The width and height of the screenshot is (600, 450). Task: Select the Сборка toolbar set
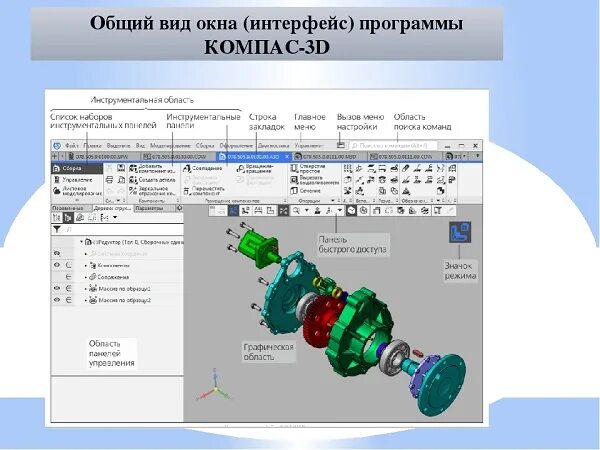(77, 168)
